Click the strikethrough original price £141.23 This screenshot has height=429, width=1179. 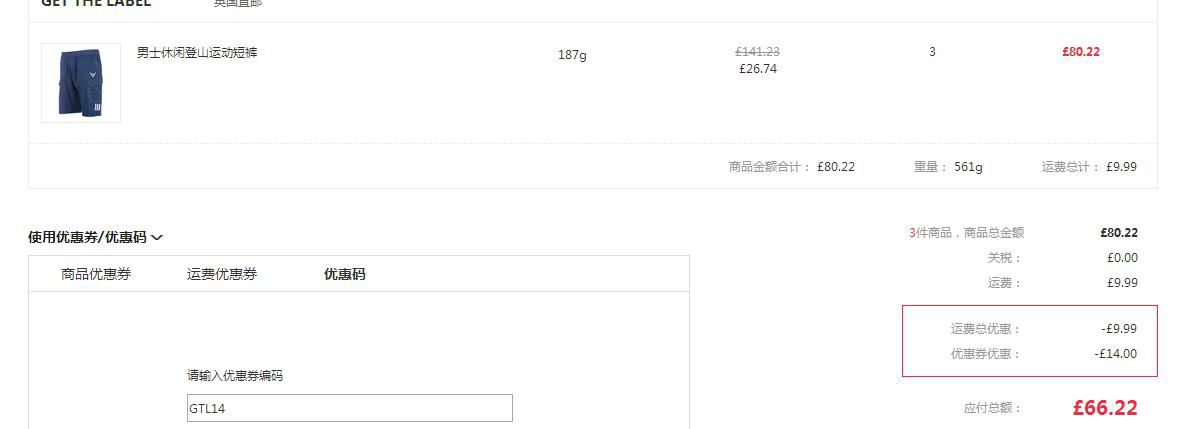(757, 52)
